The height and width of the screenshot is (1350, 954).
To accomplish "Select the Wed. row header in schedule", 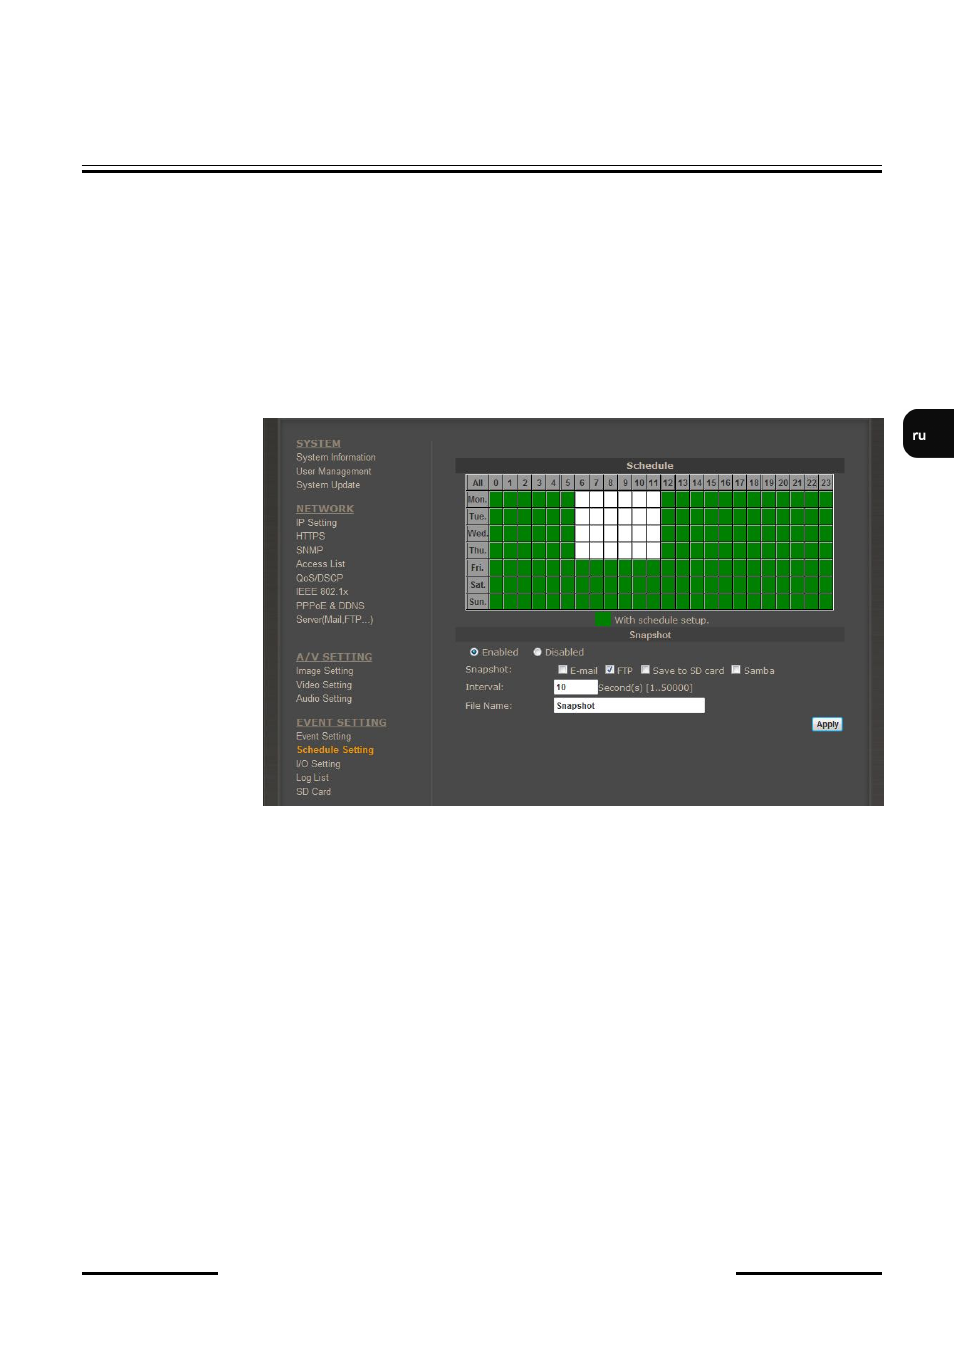I will 477,533.
